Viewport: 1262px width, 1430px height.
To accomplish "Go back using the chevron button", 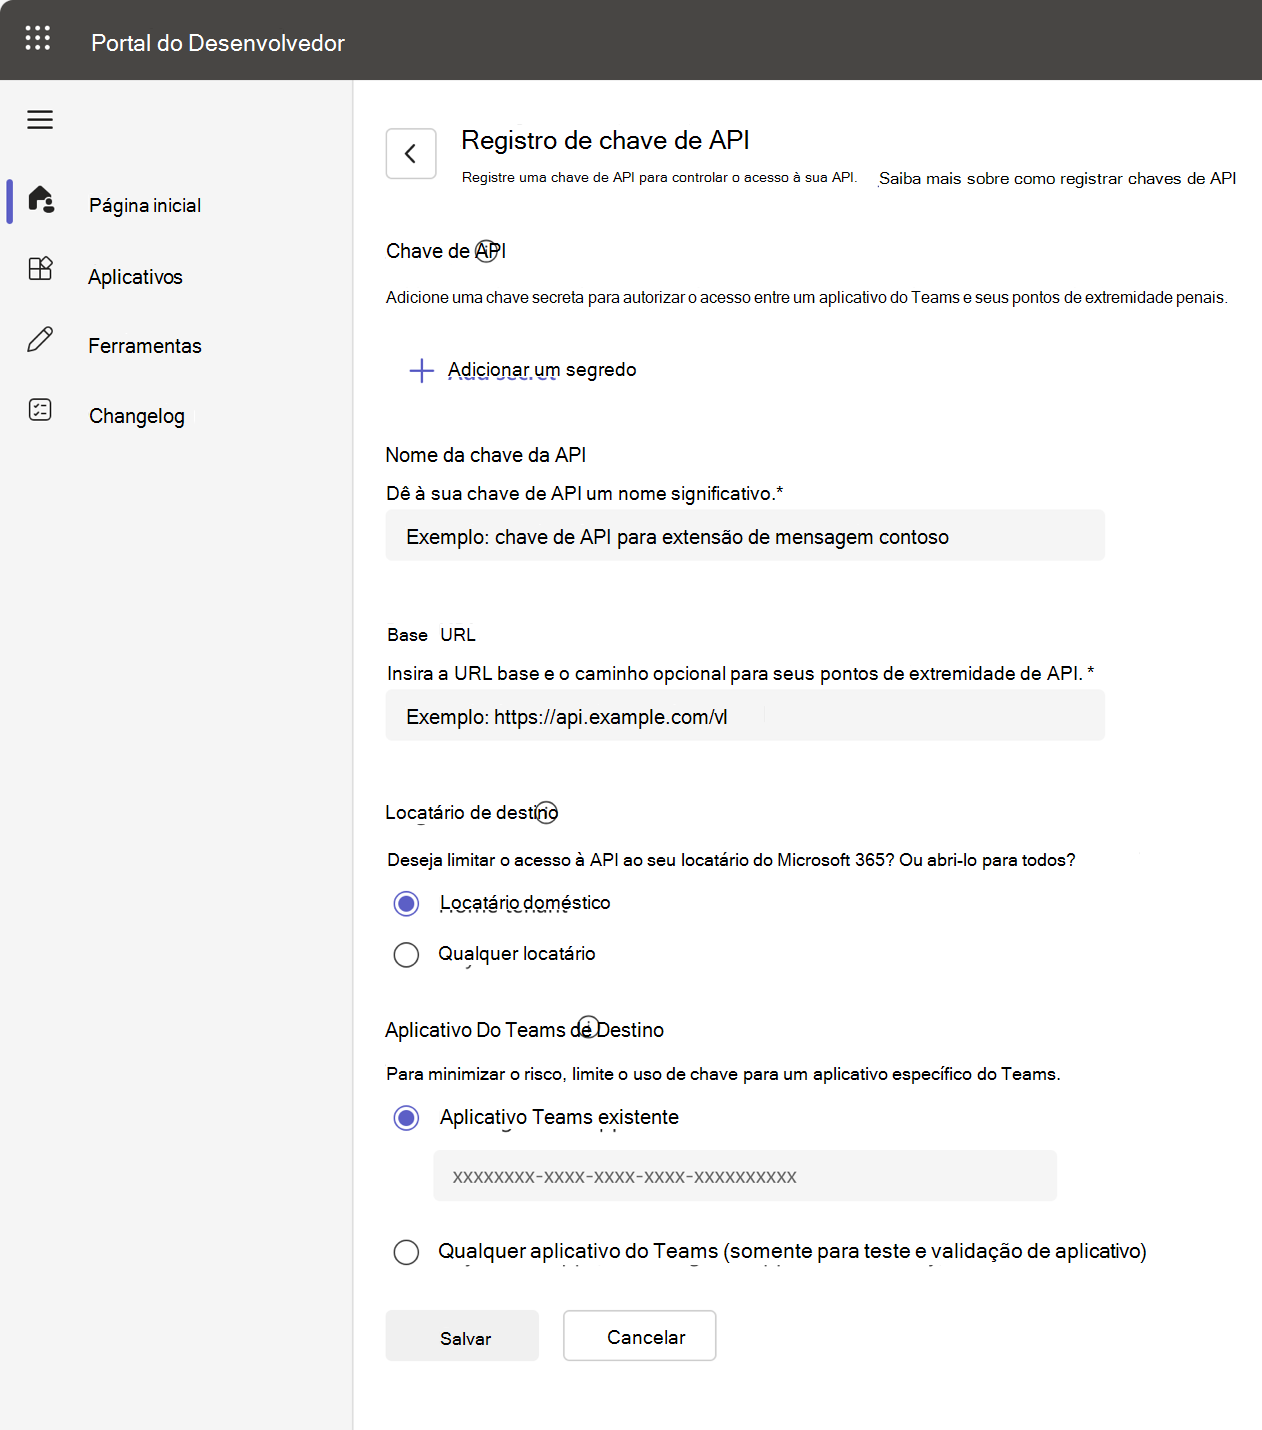I will coord(411,154).
